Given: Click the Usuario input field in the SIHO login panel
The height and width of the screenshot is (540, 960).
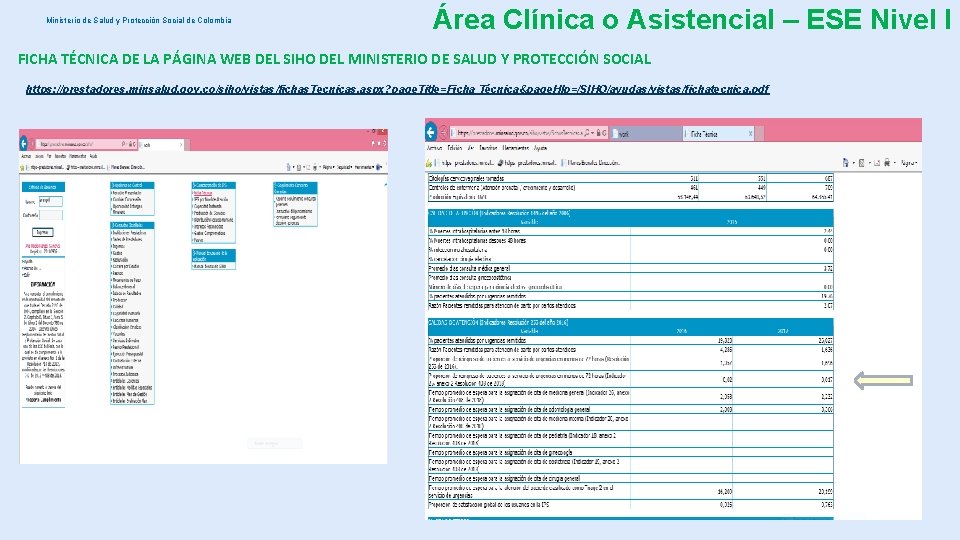Looking at the screenshot, I should click(x=51, y=201).
